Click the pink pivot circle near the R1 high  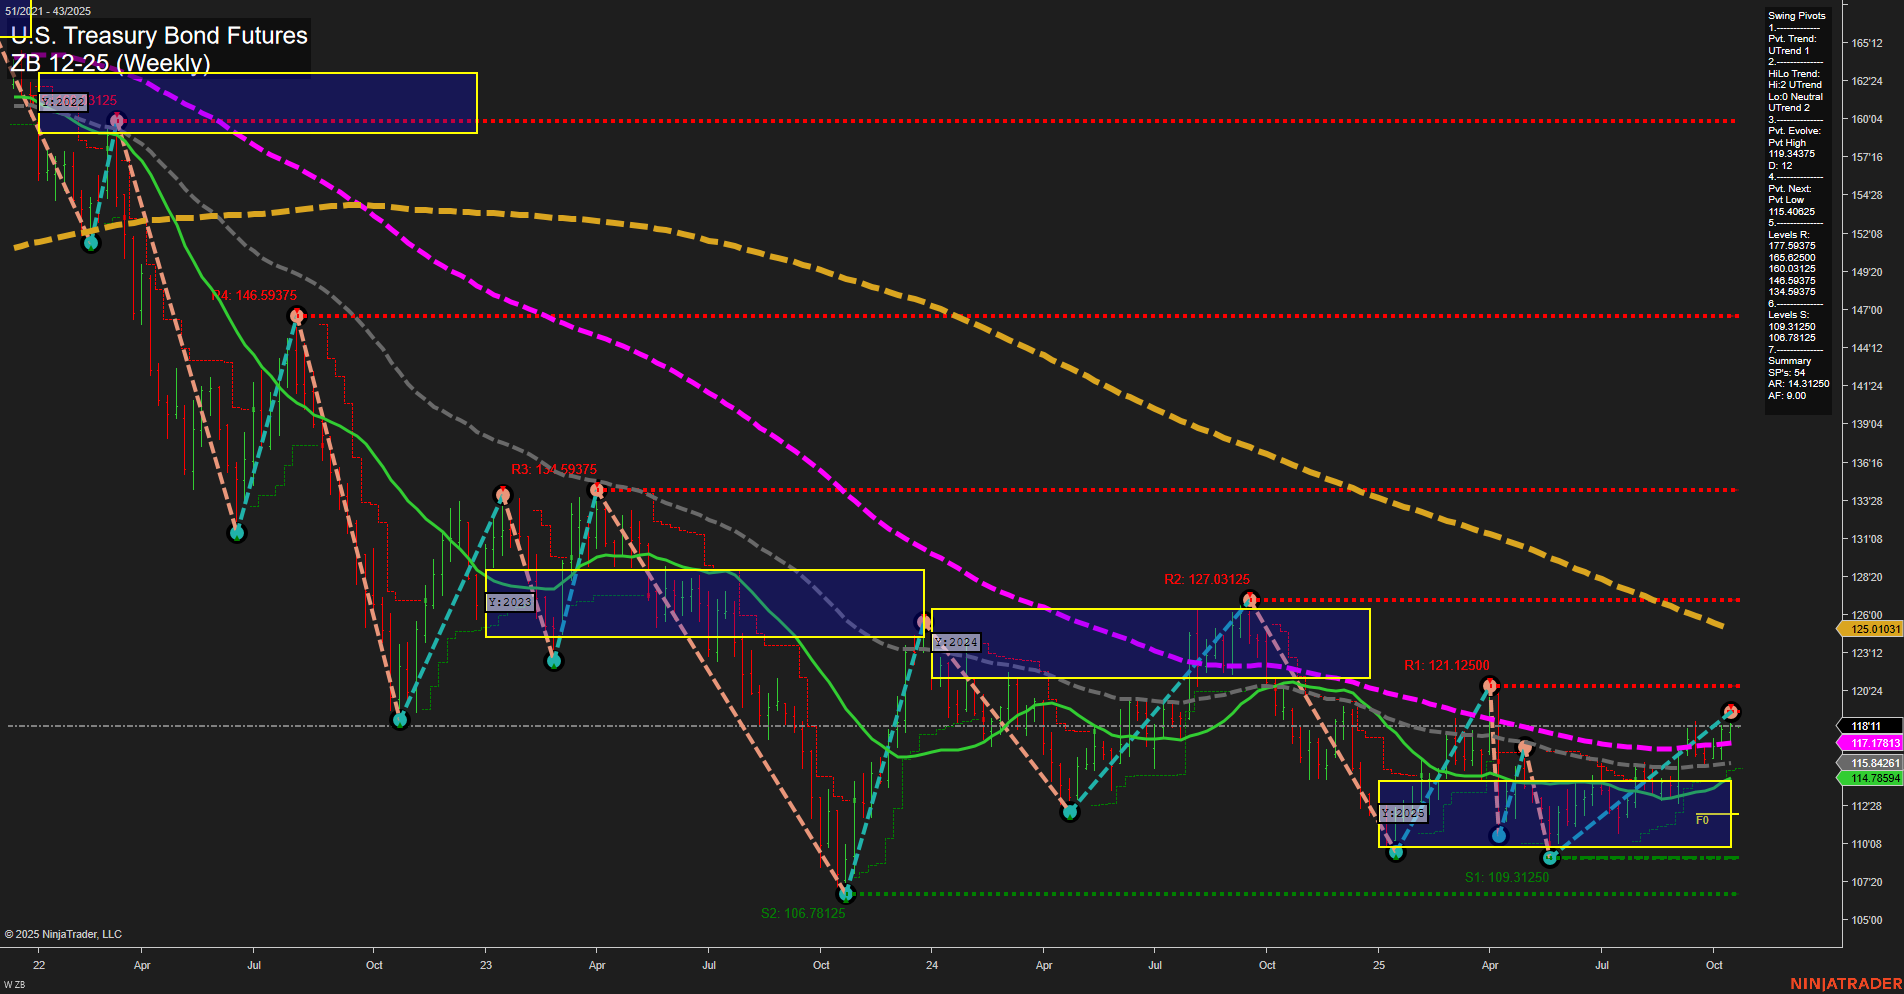[x=1489, y=683]
